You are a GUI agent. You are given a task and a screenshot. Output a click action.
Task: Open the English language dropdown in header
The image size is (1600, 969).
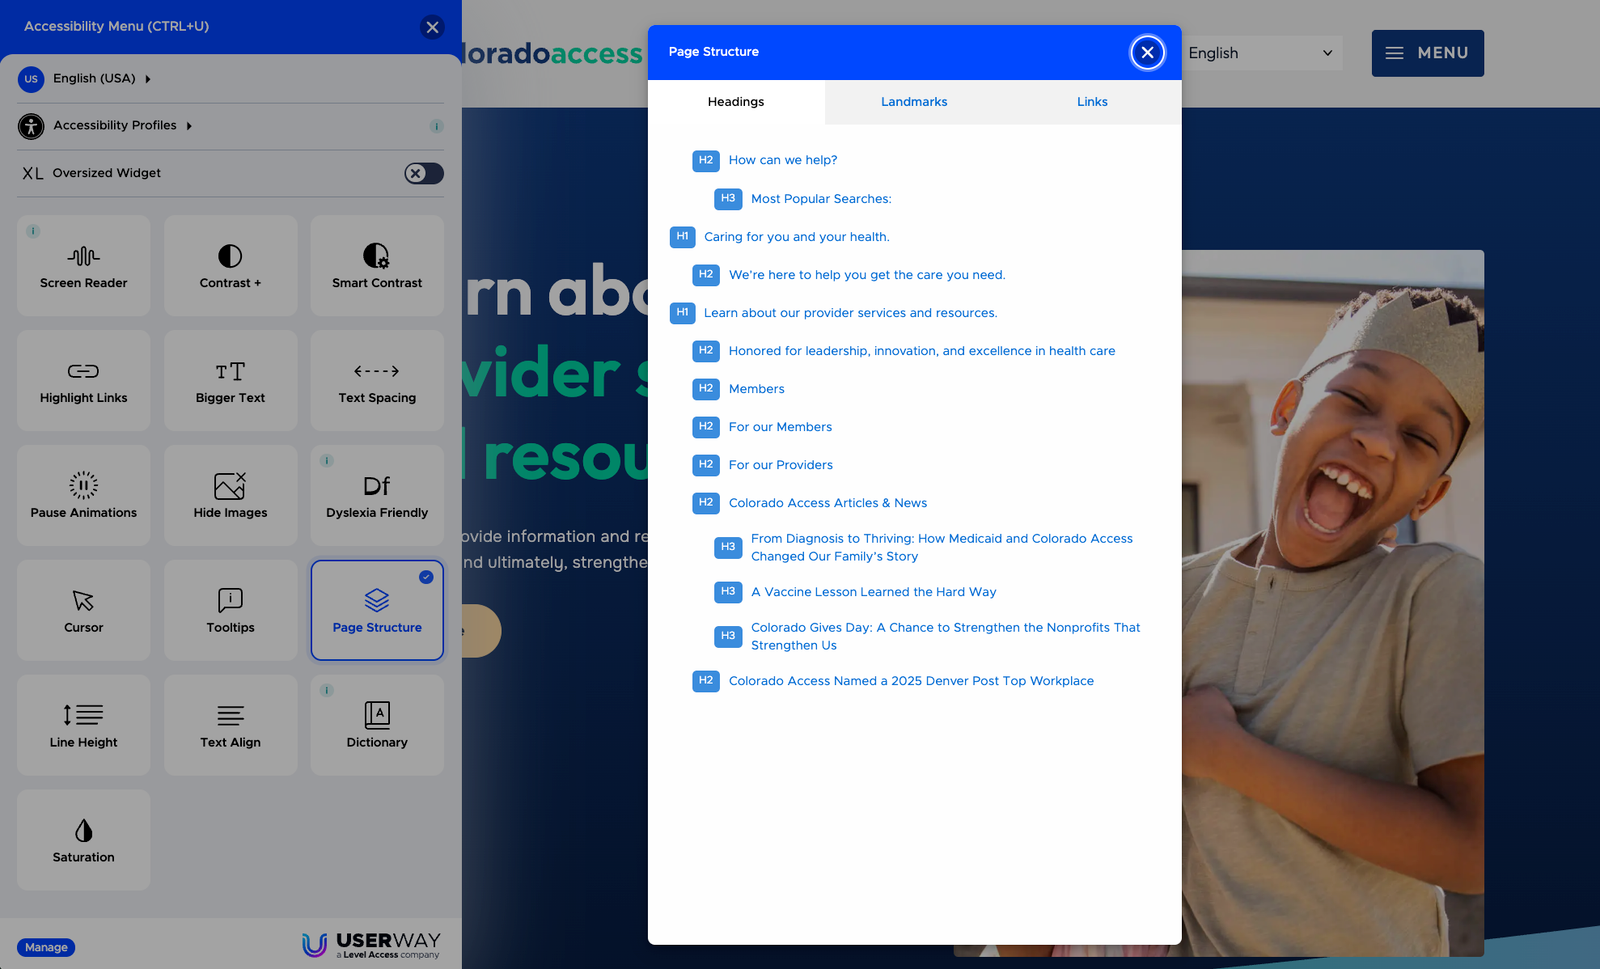(x=1260, y=53)
